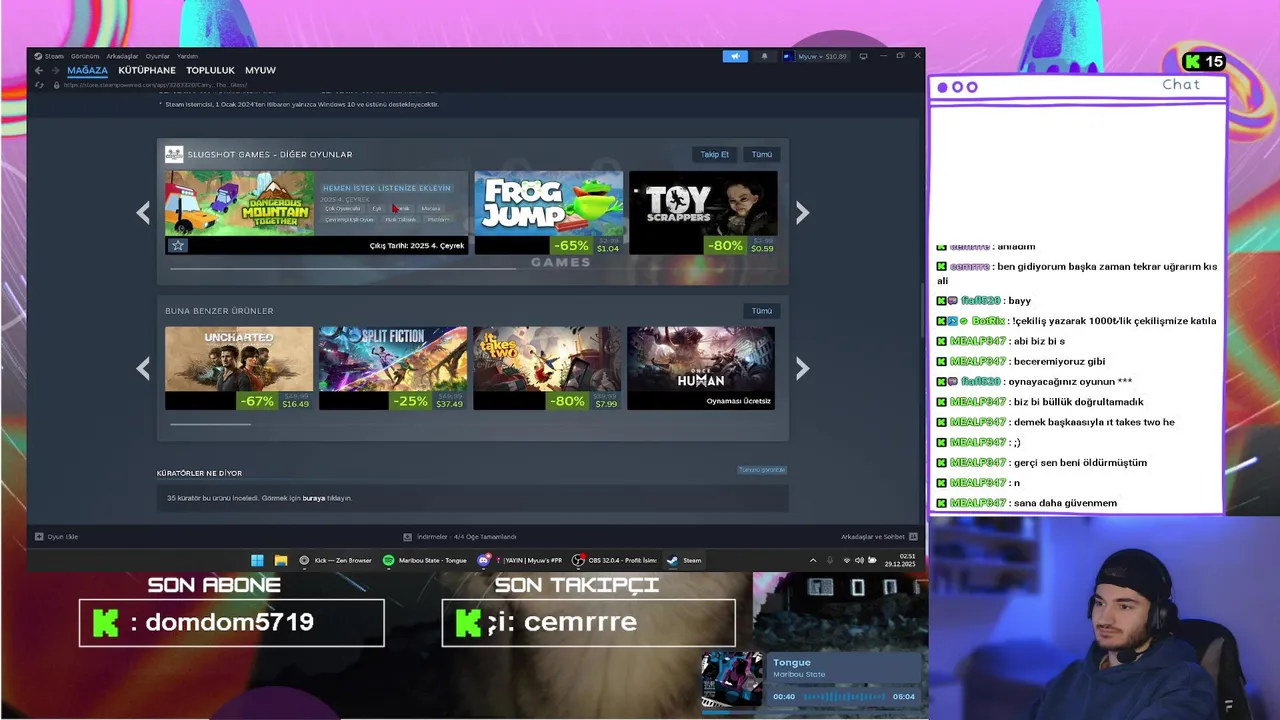Click the Tongue album art thumbnail
This screenshot has height=720, width=1280.
pyautogui.click(x=732, y=681)
